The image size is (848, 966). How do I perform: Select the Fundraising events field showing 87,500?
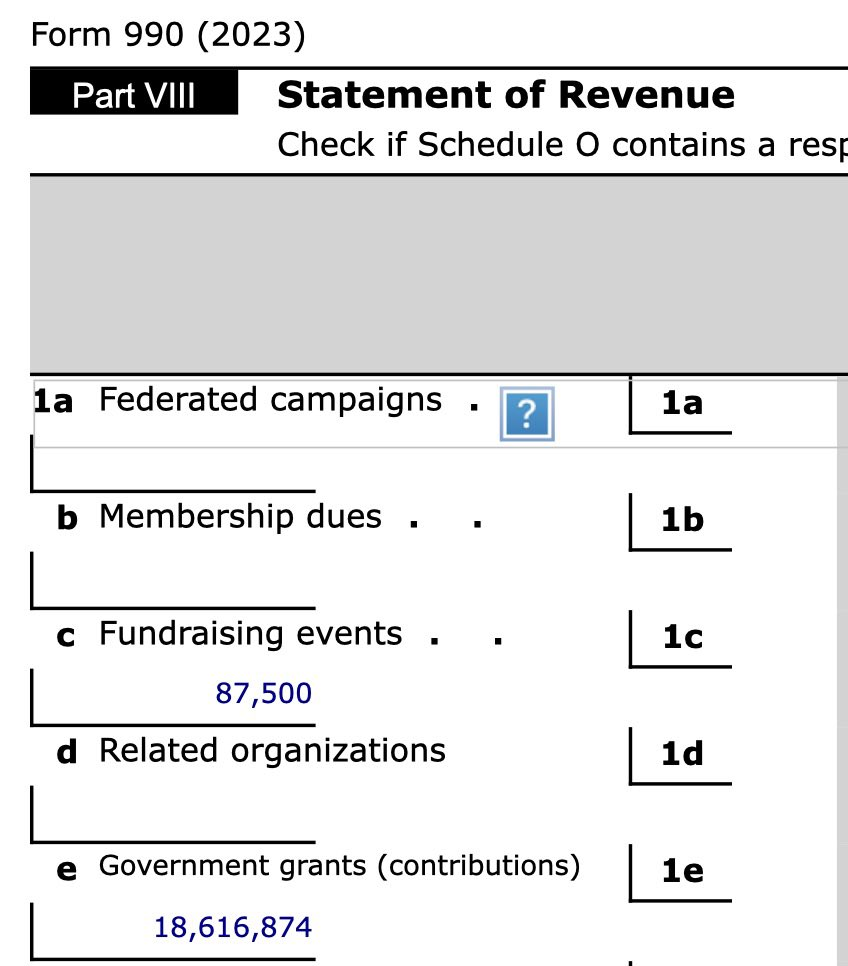point(173,694)
